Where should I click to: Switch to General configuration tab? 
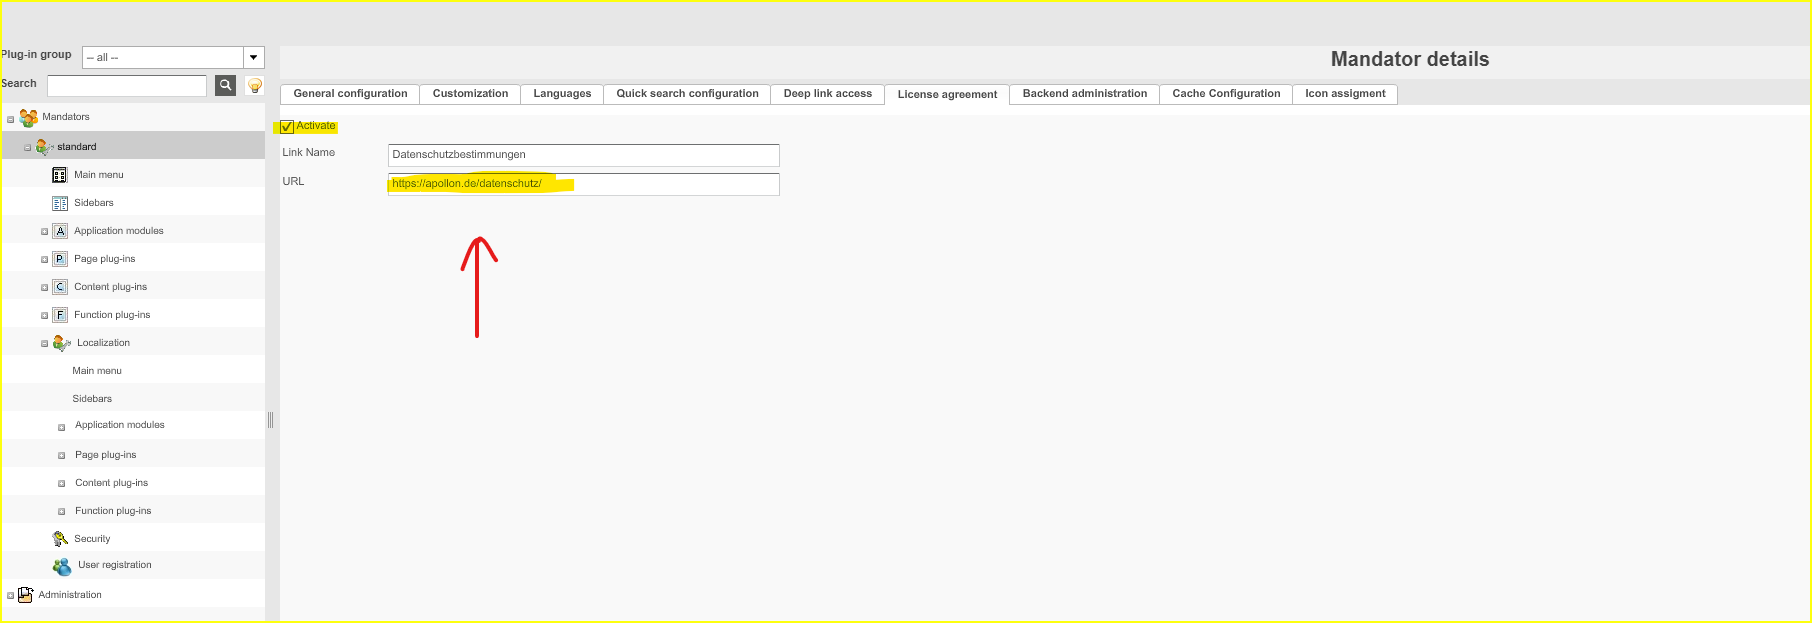click(x=350, y=94)
